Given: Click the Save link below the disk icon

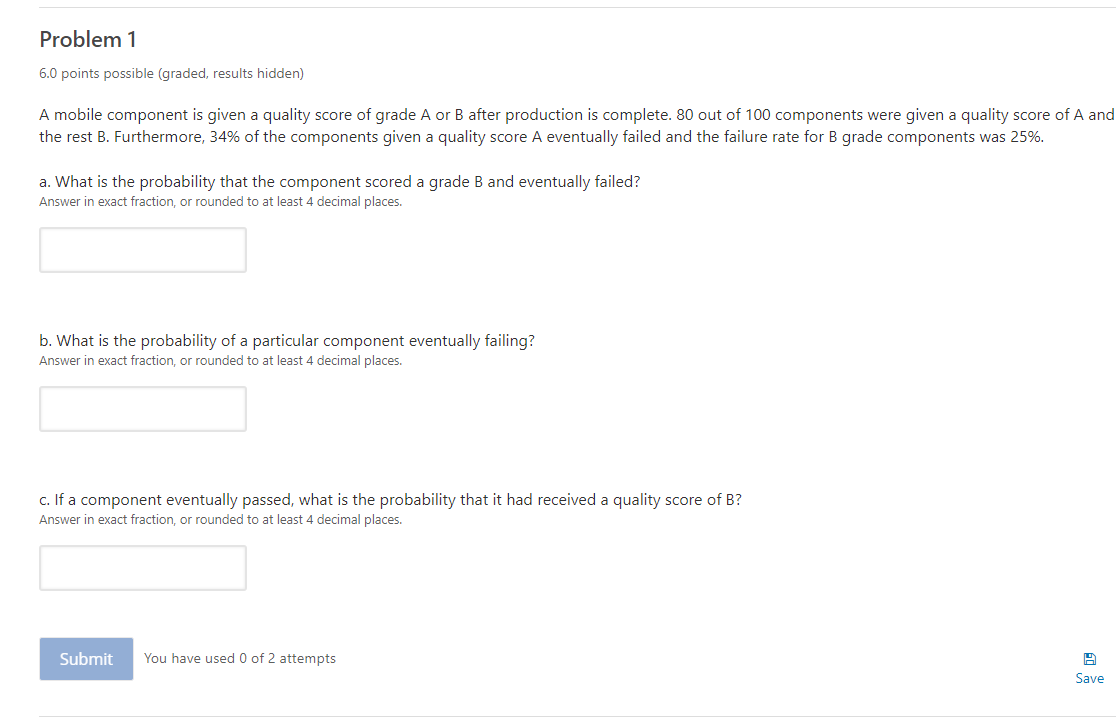Looking at the screenshot, I should [x=1089, y=678].
